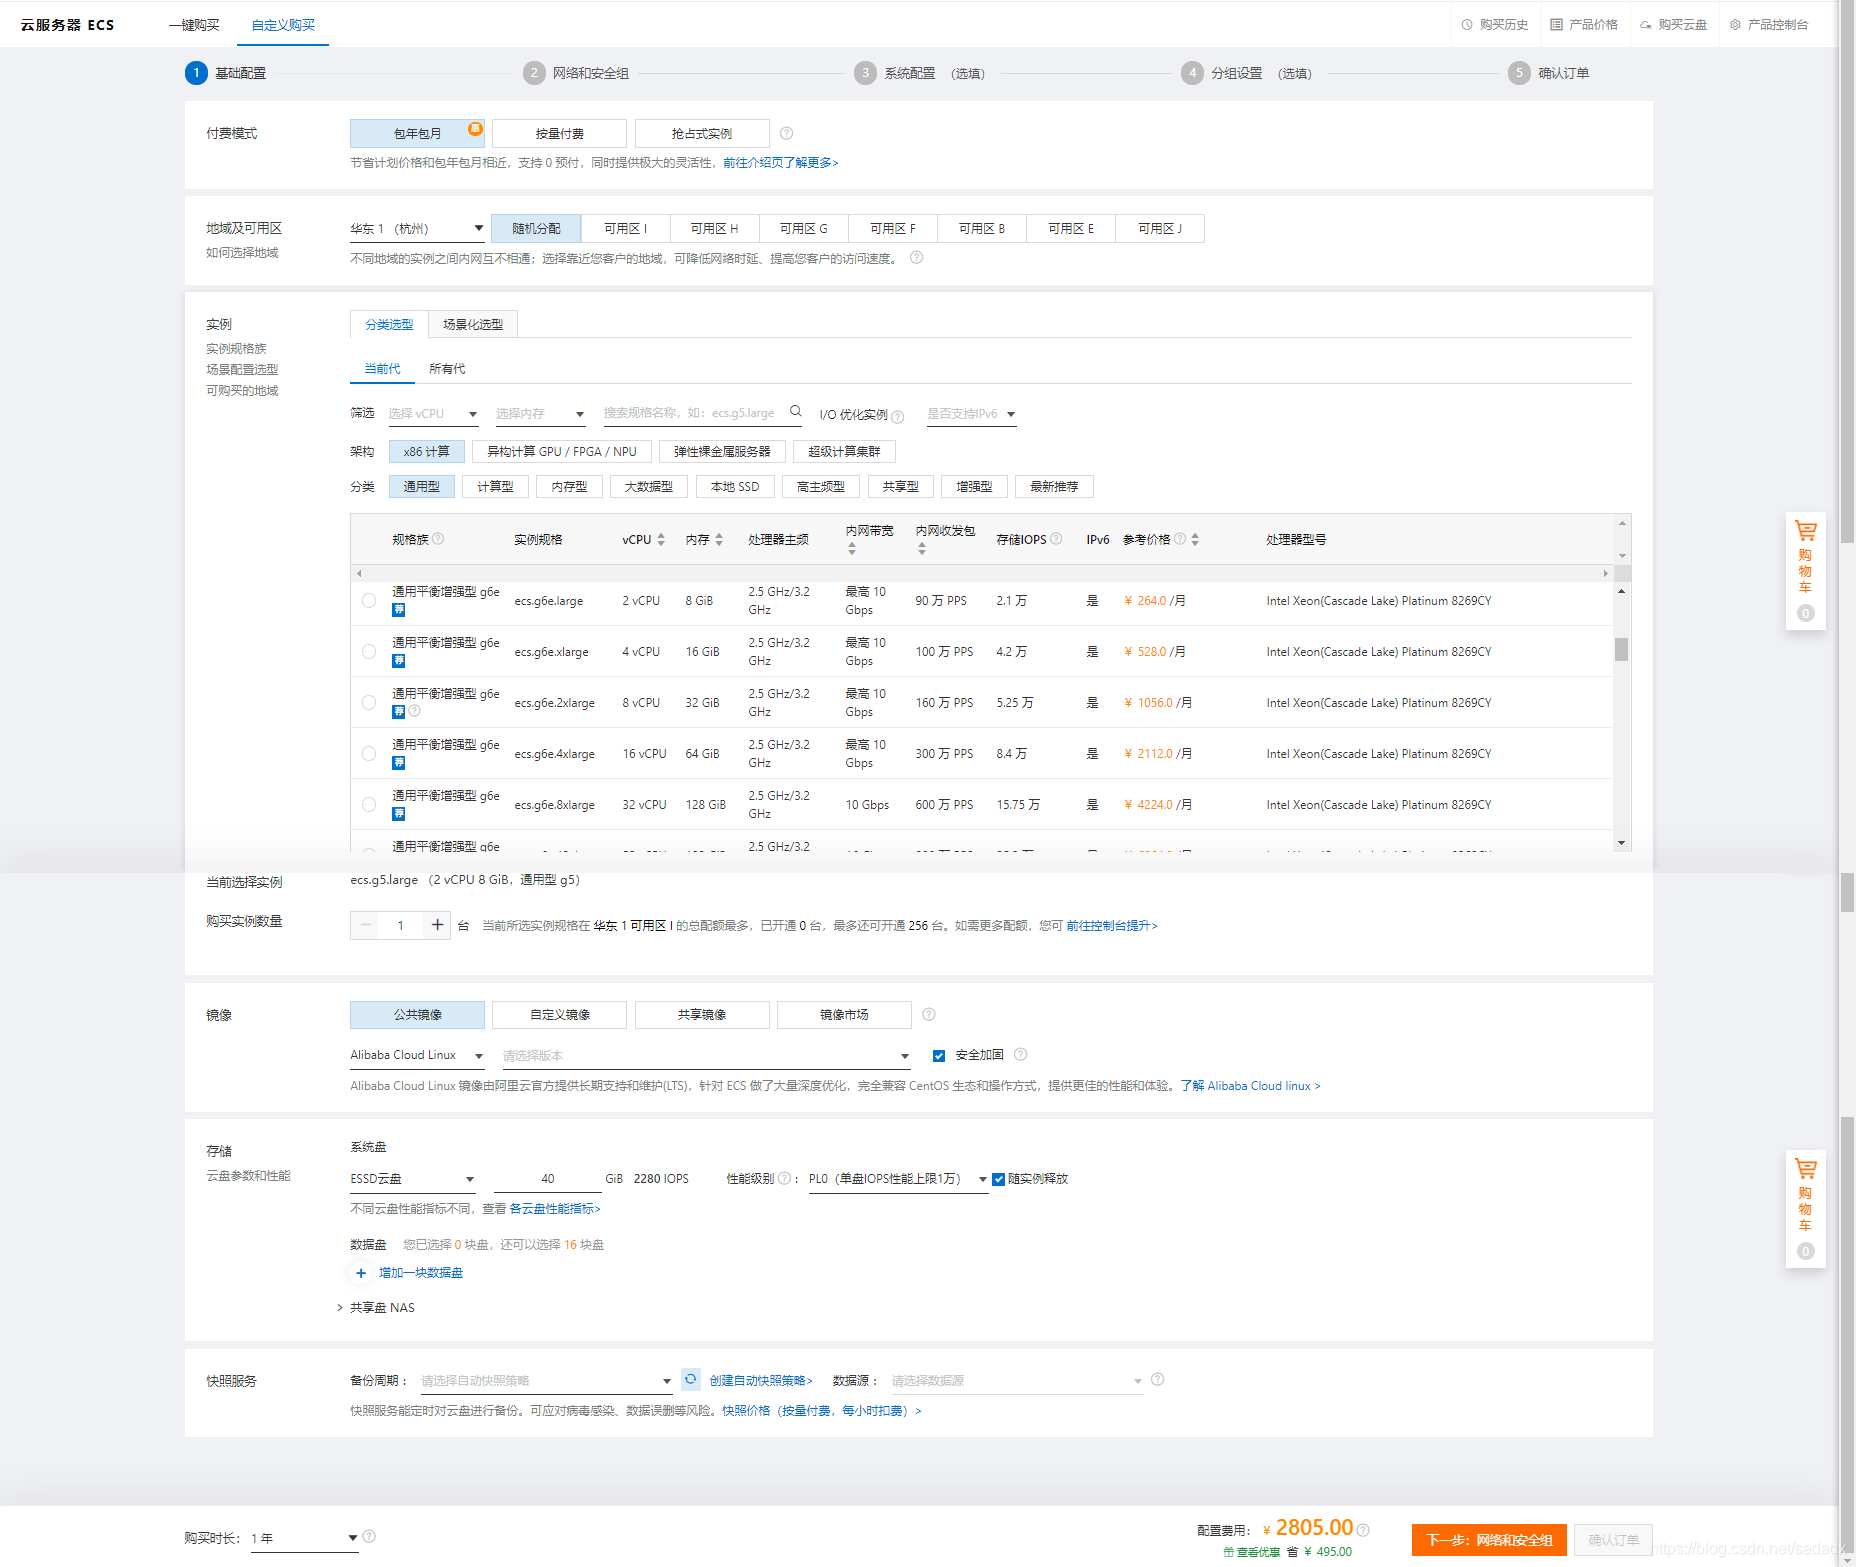
Task: Click the instance table vertical scrollbar thumb
Action: tap(1621, 650)
